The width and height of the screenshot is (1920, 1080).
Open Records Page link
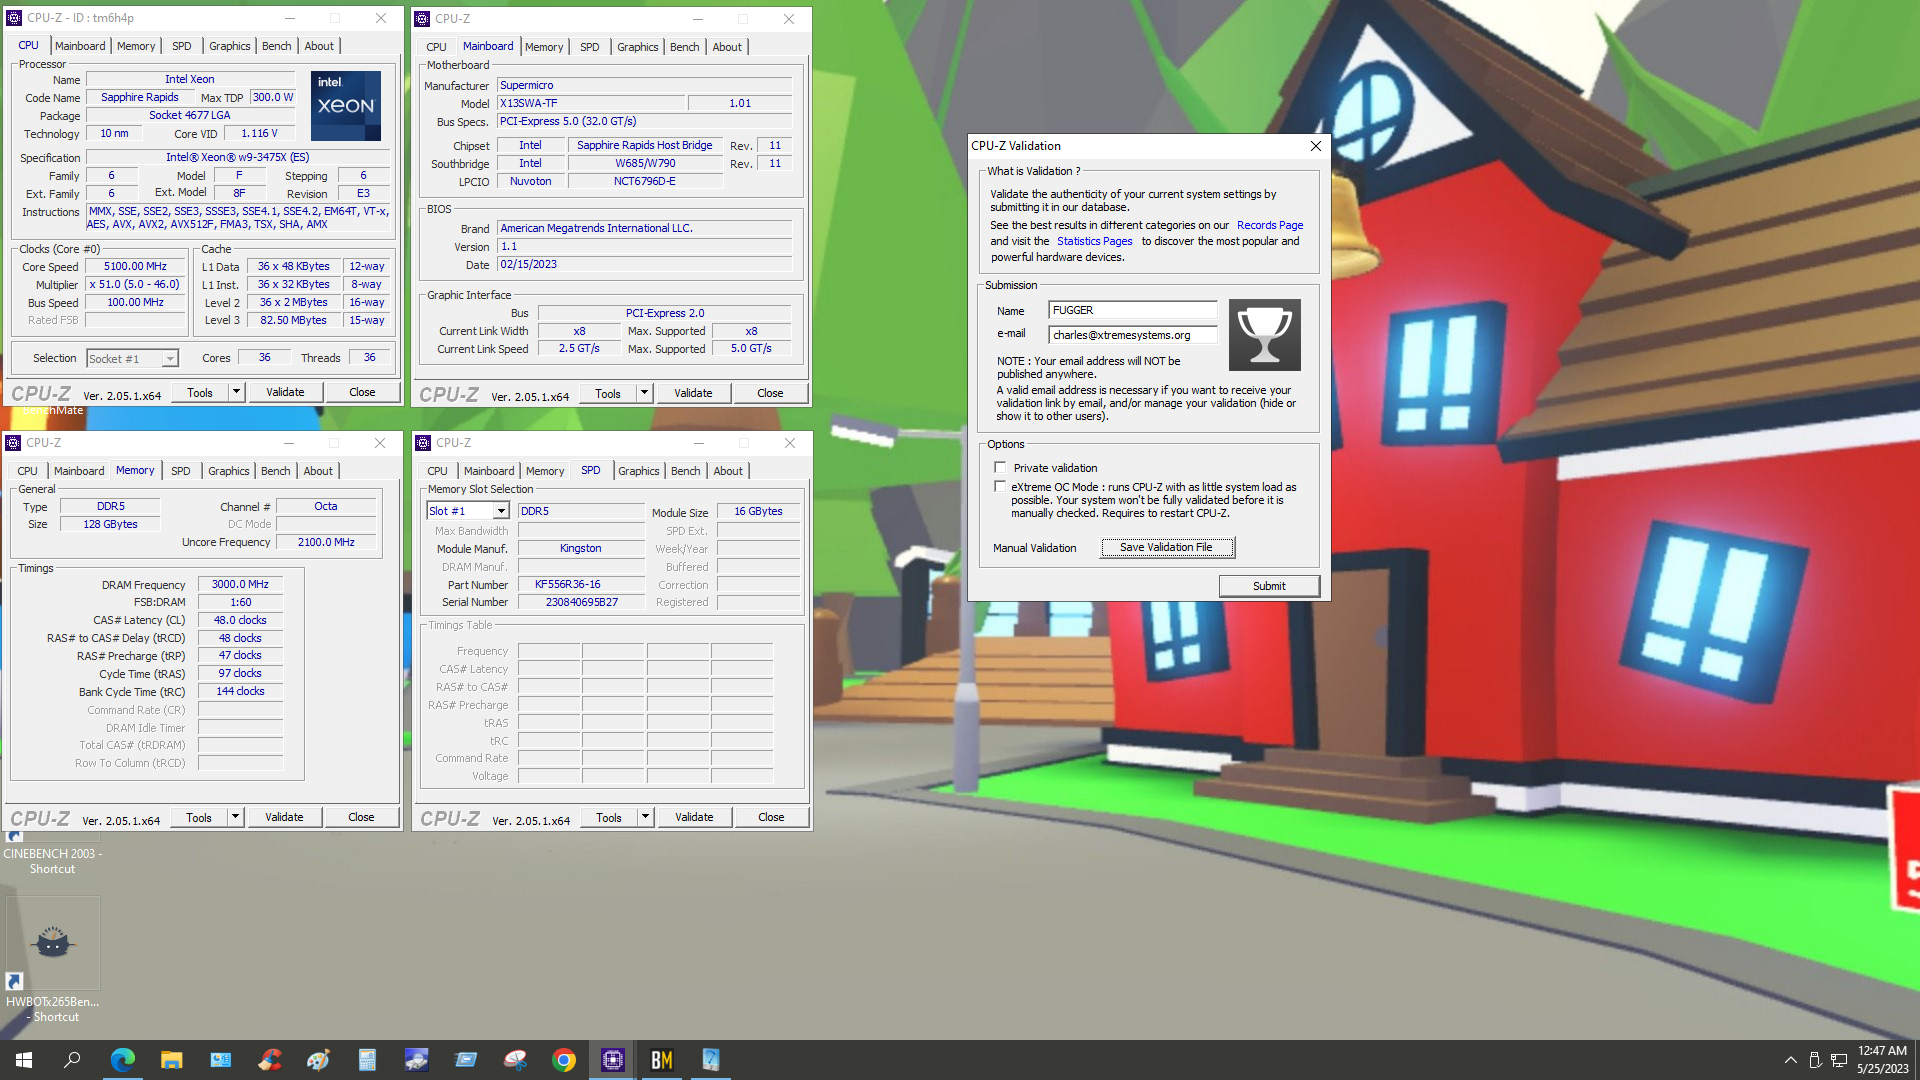(x=1270, y=225)
